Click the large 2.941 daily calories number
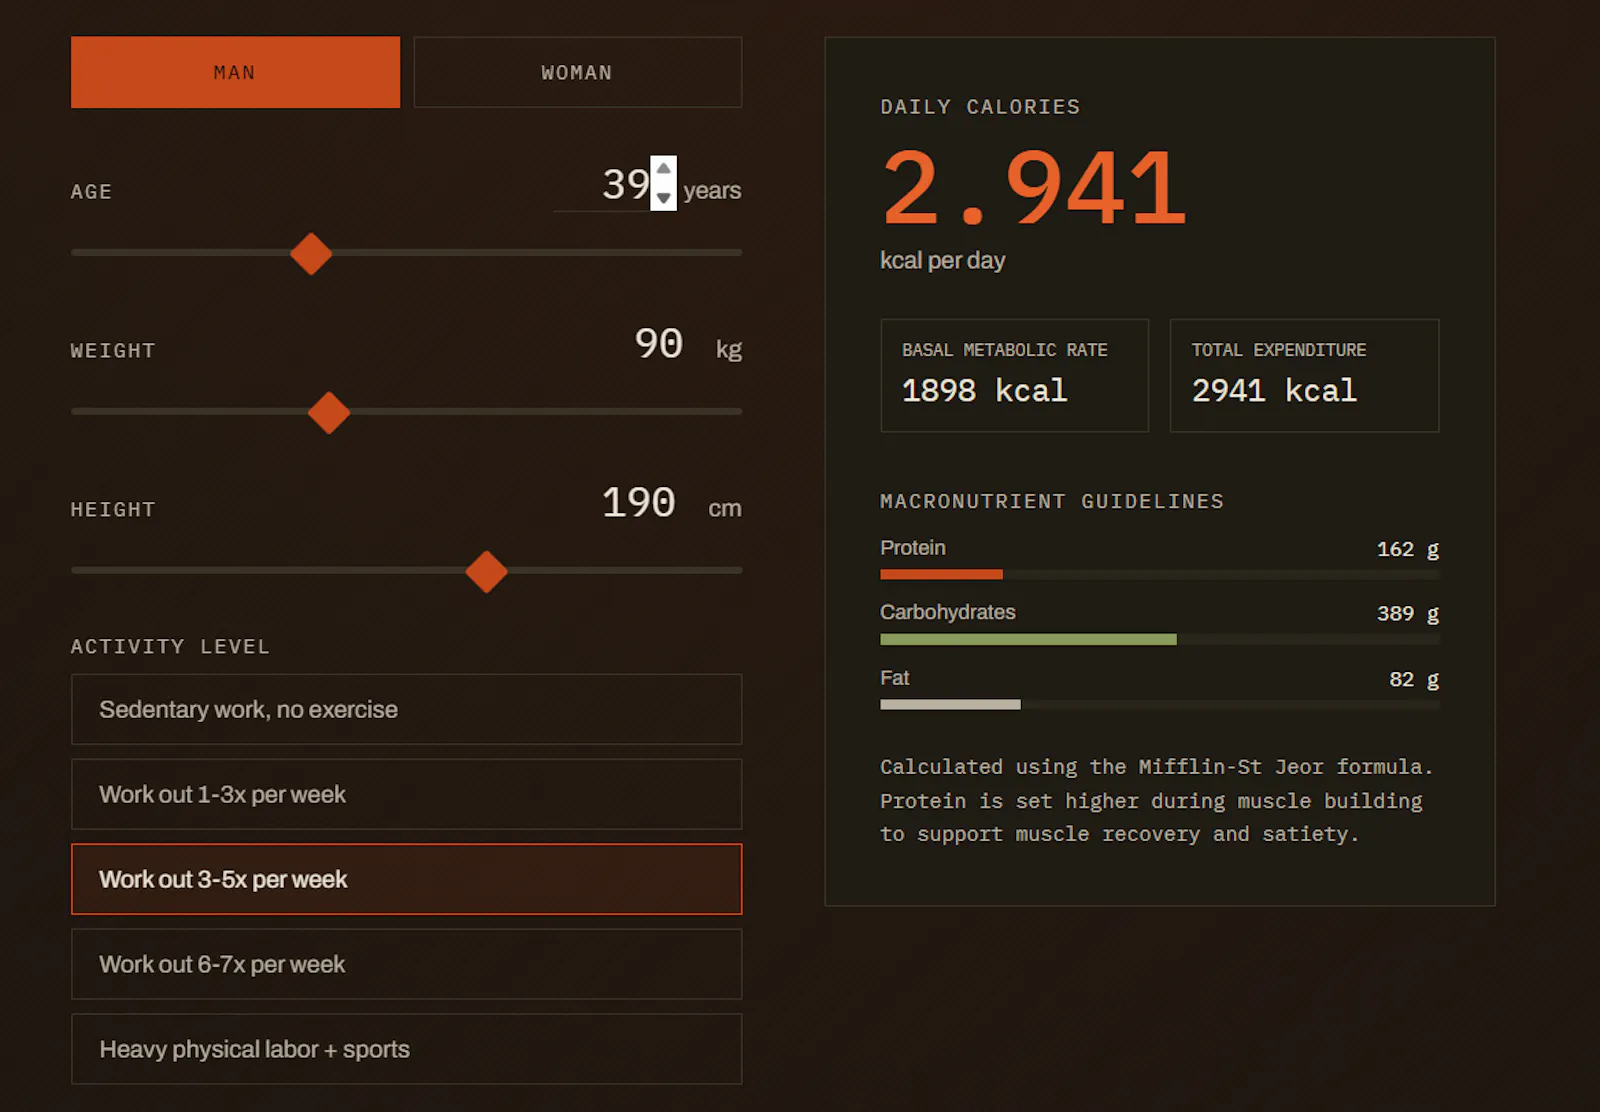Screen dimensions: 1600x1112 pos(1034,187)
